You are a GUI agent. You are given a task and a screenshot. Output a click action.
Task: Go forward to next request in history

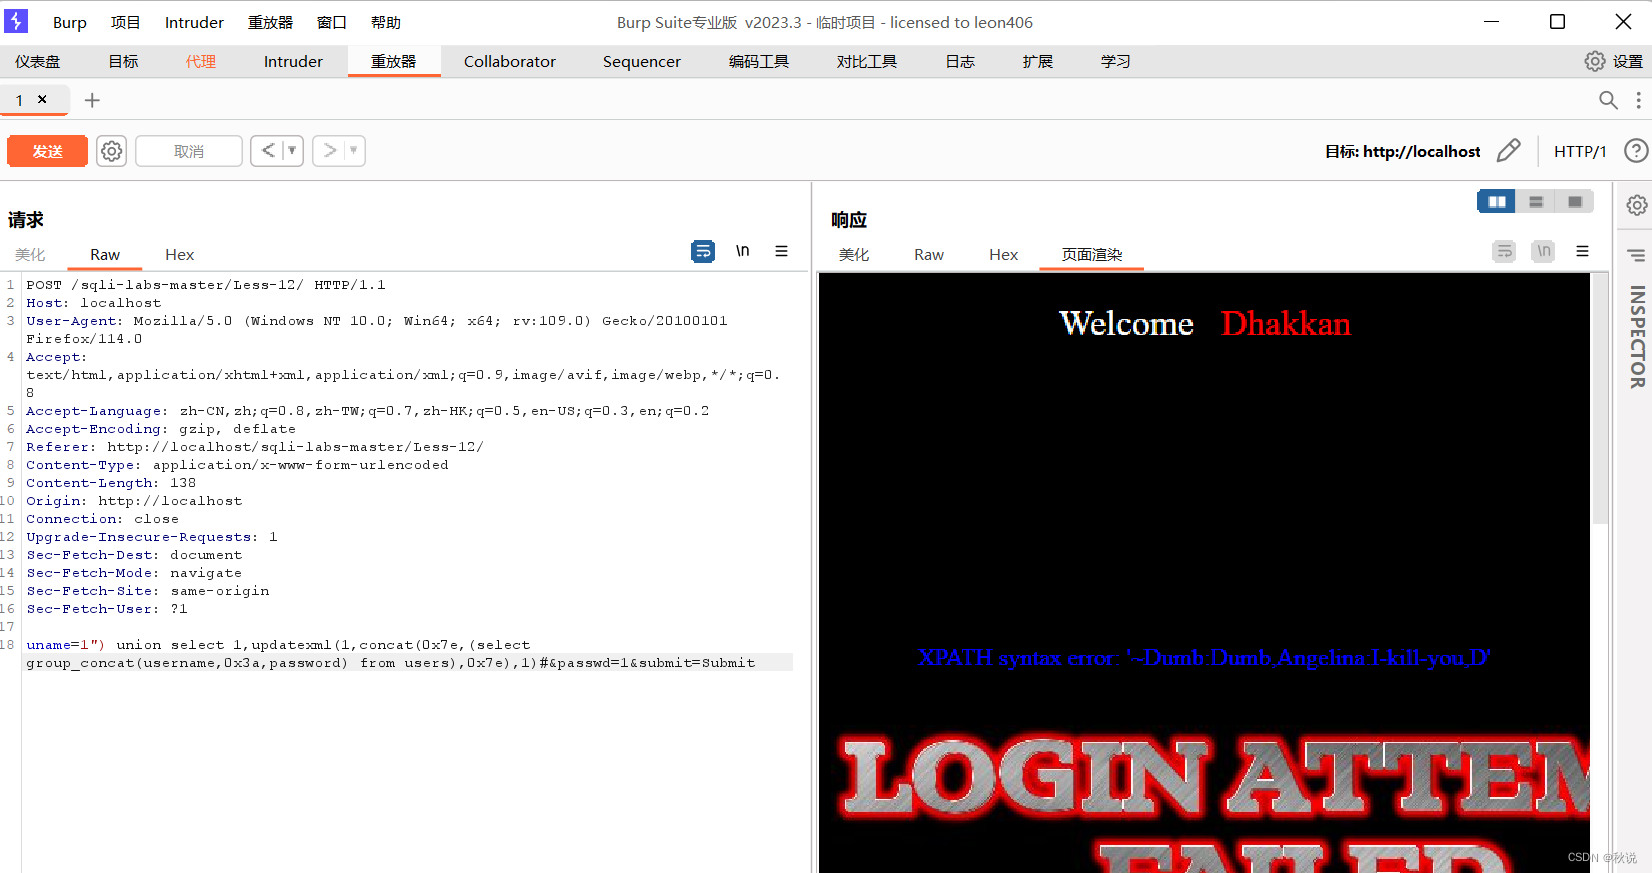tap(329, 151)
